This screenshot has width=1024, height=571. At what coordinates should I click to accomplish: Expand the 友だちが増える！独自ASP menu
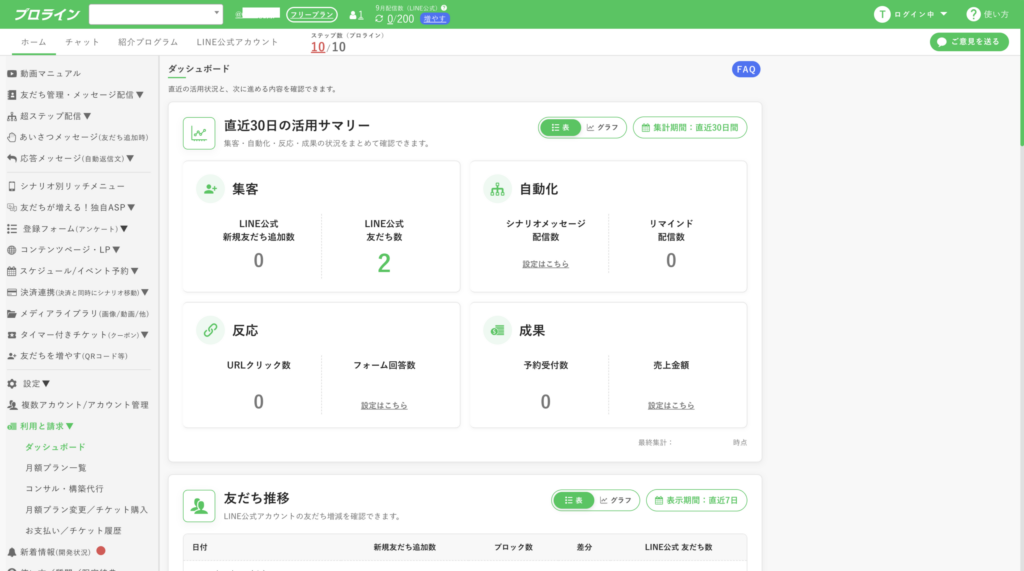(71, 207)
